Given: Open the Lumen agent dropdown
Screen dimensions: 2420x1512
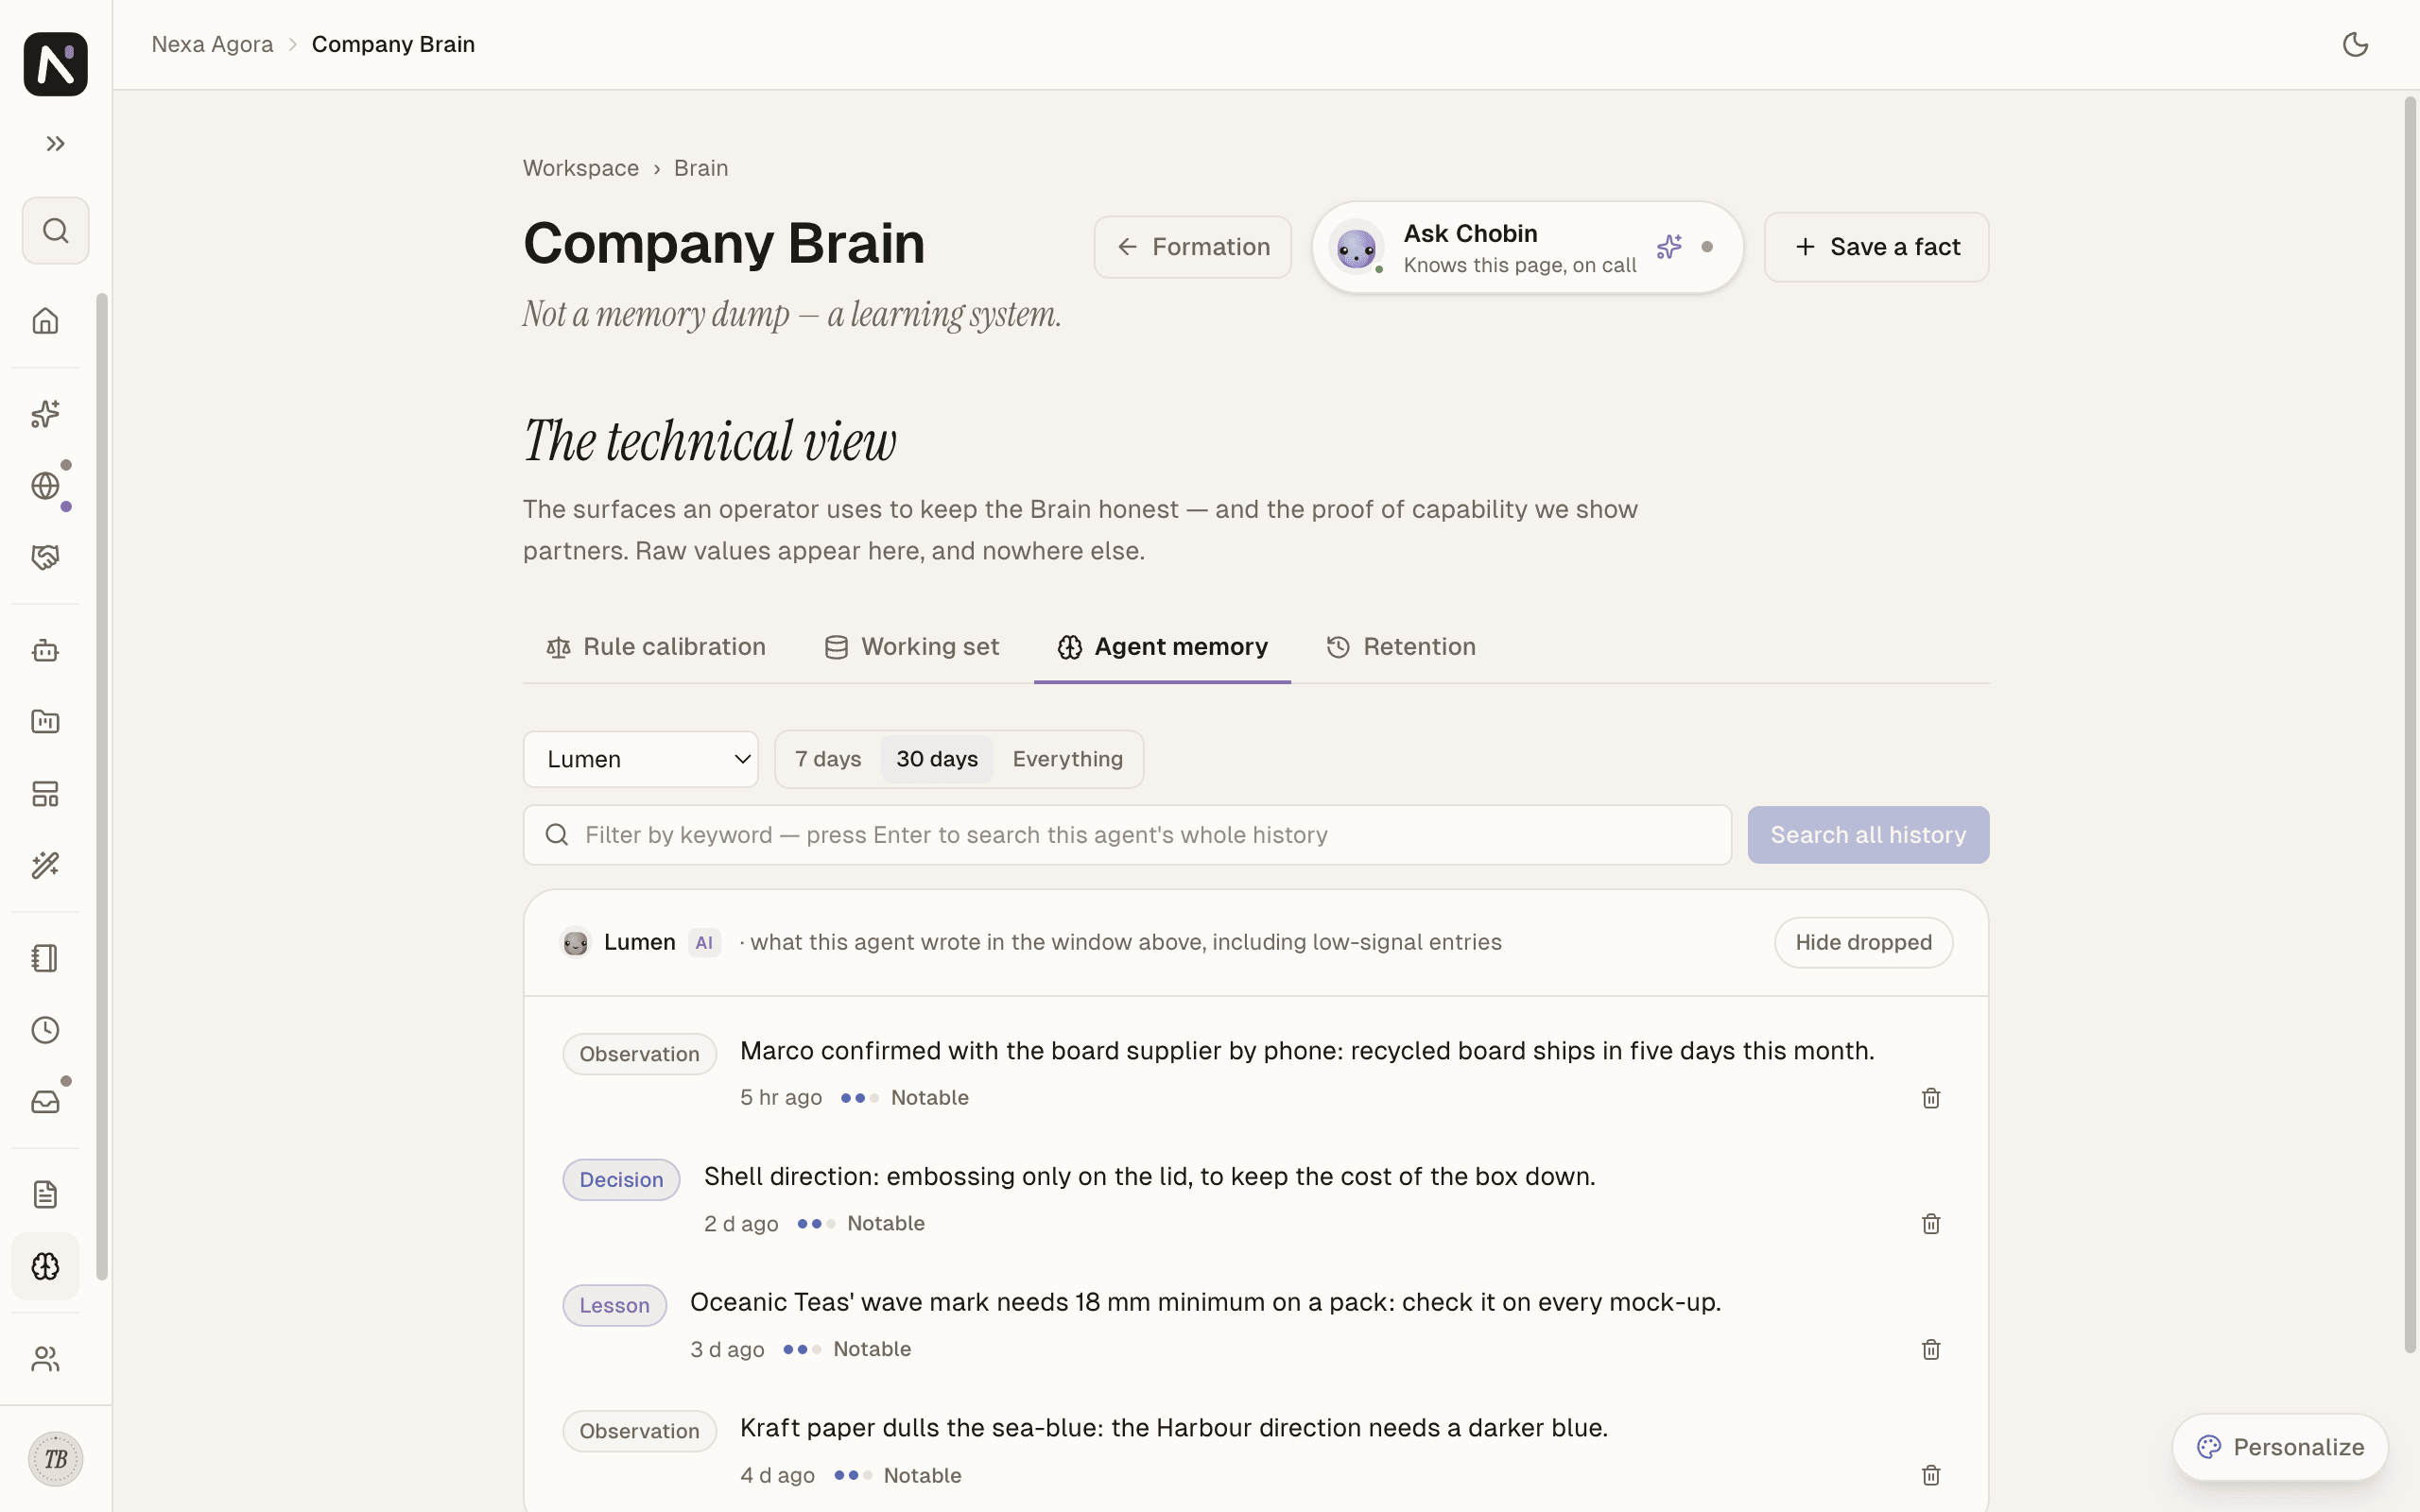Looking at the screenshot, I should (x=641, y=759).
